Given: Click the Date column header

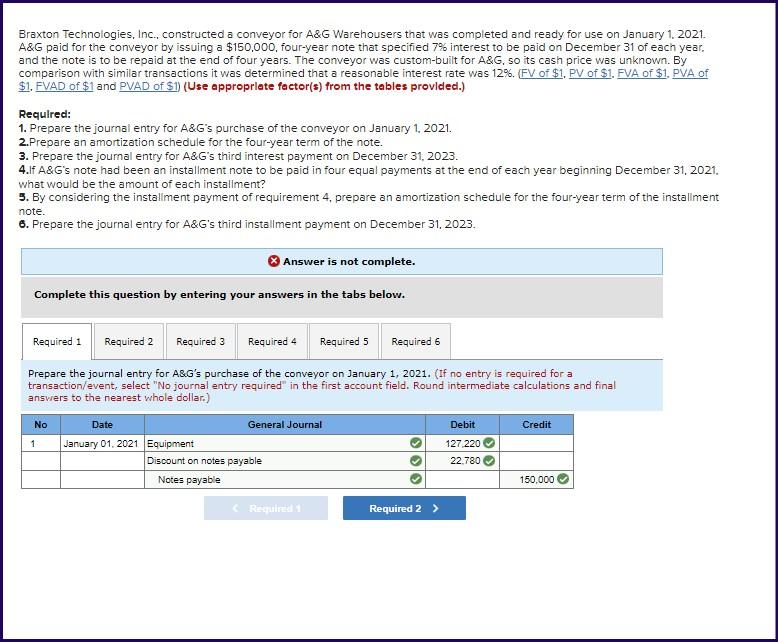Looking at the screenshot, I should [102, 425].
